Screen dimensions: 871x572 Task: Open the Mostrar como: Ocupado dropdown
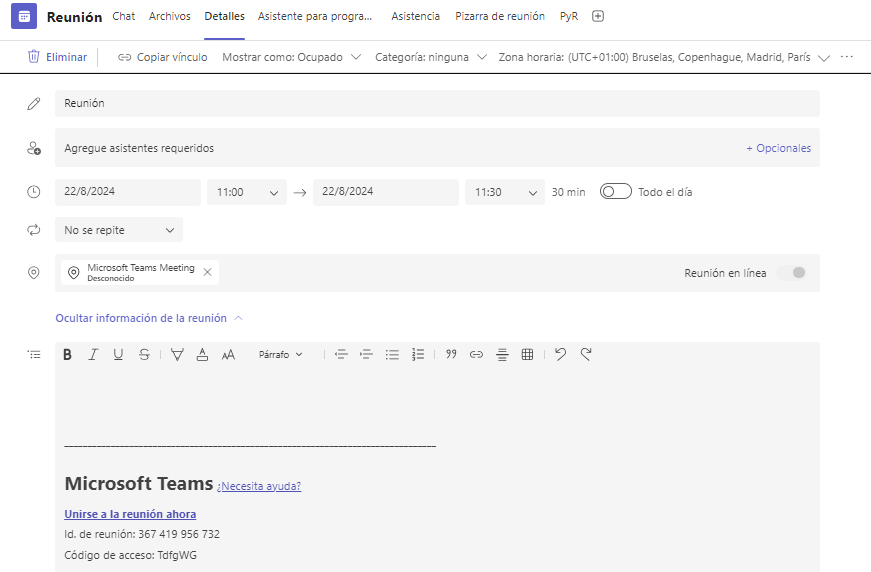(x=292, y=57)
